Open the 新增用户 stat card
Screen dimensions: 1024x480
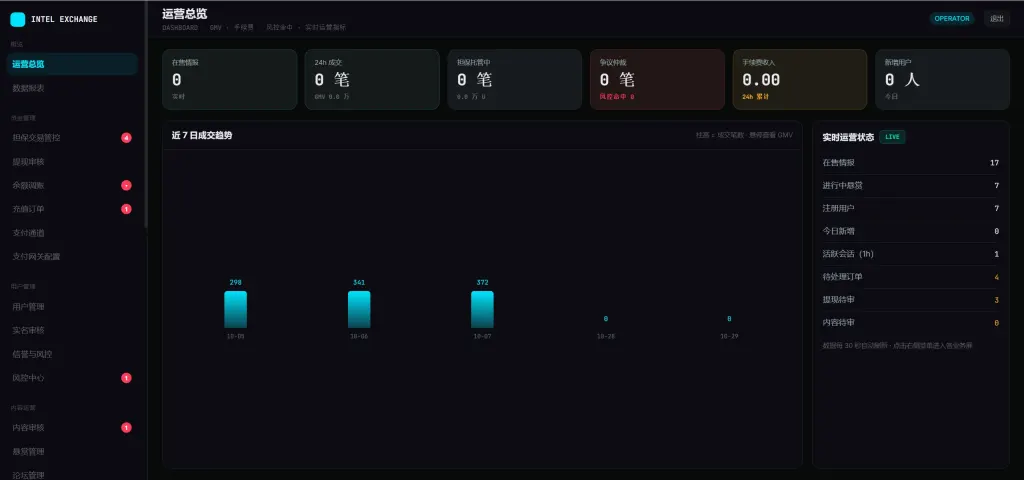[942, 80]
